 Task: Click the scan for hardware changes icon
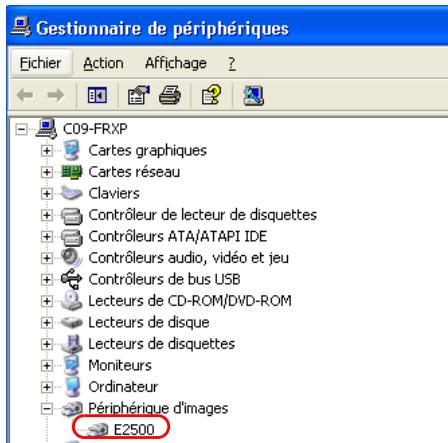click(x=253, y=96)
